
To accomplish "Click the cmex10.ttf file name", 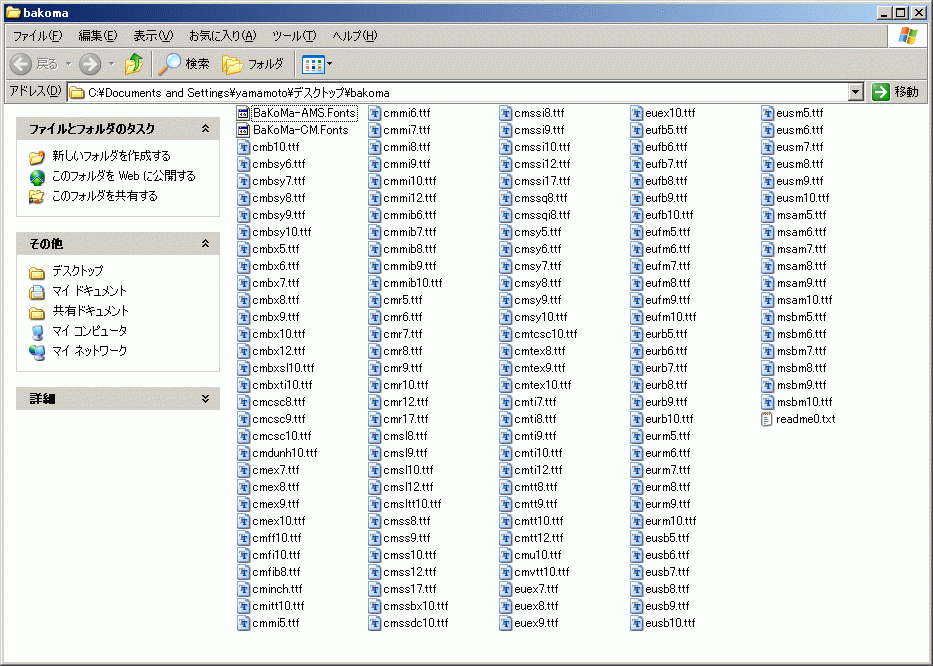I will (278, 521).
